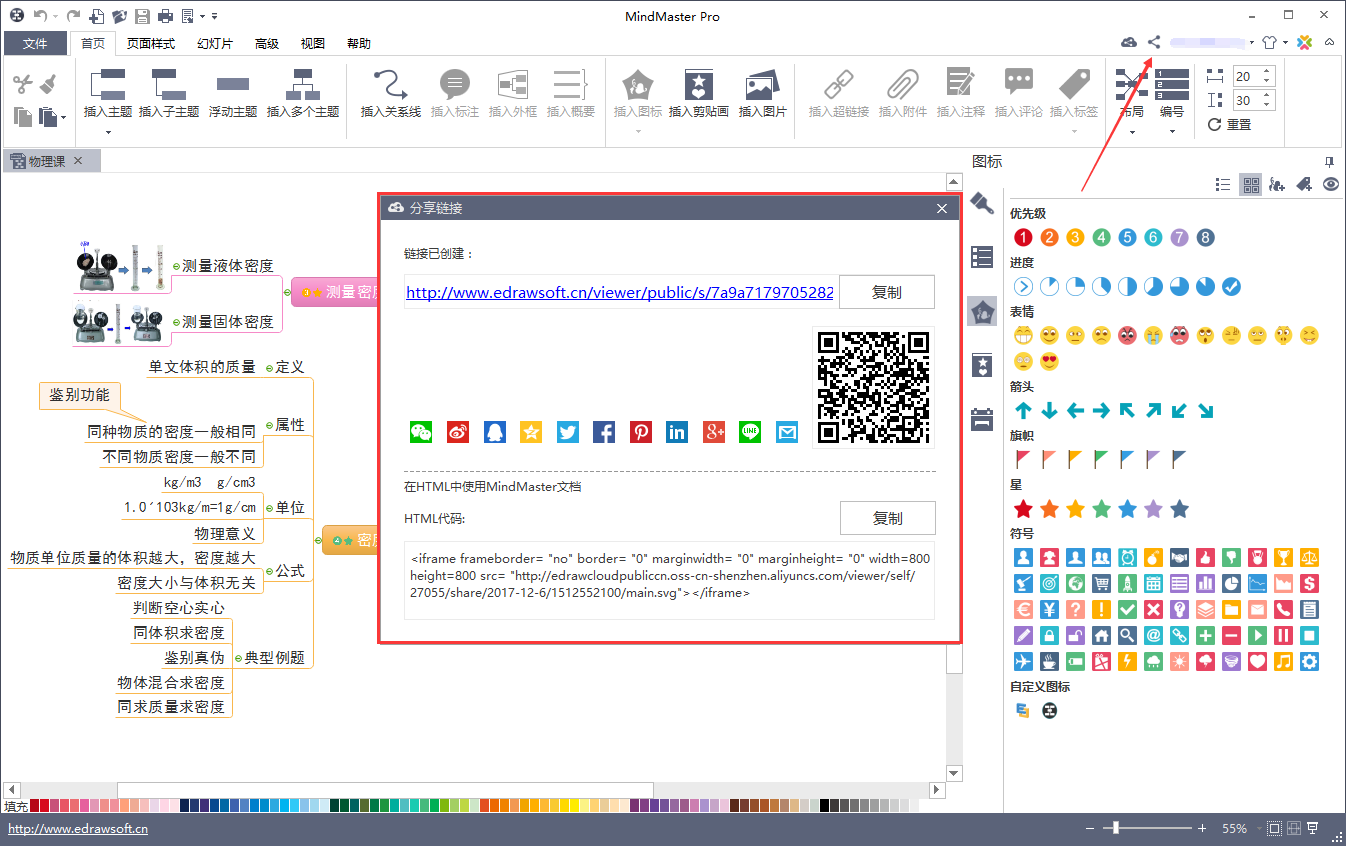Share via LinkedIn icon in dialog

click(677, 432)
